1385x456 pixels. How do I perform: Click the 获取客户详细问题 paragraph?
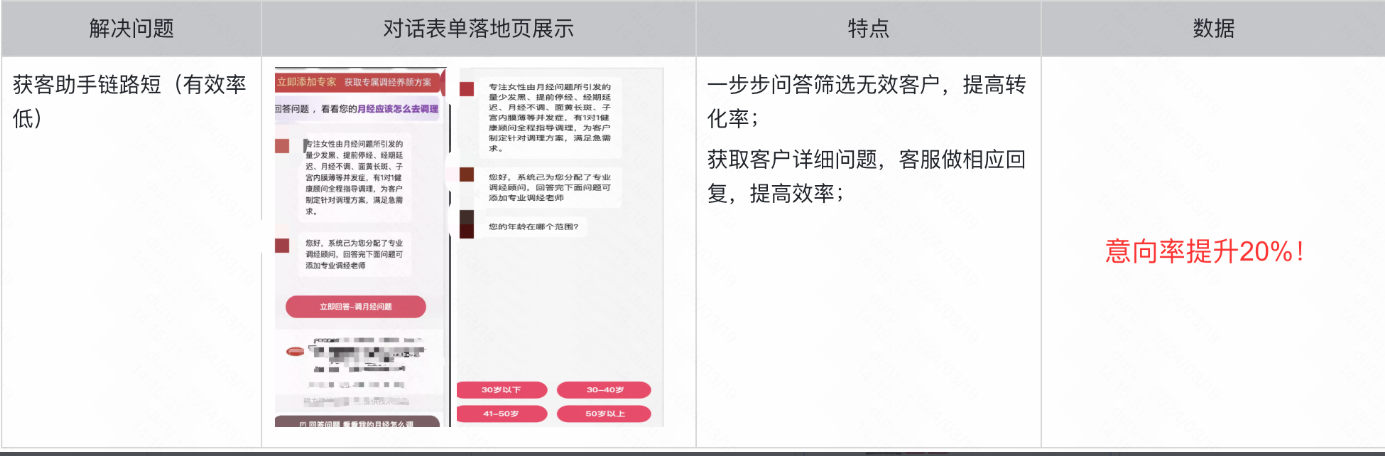point(867,175)
